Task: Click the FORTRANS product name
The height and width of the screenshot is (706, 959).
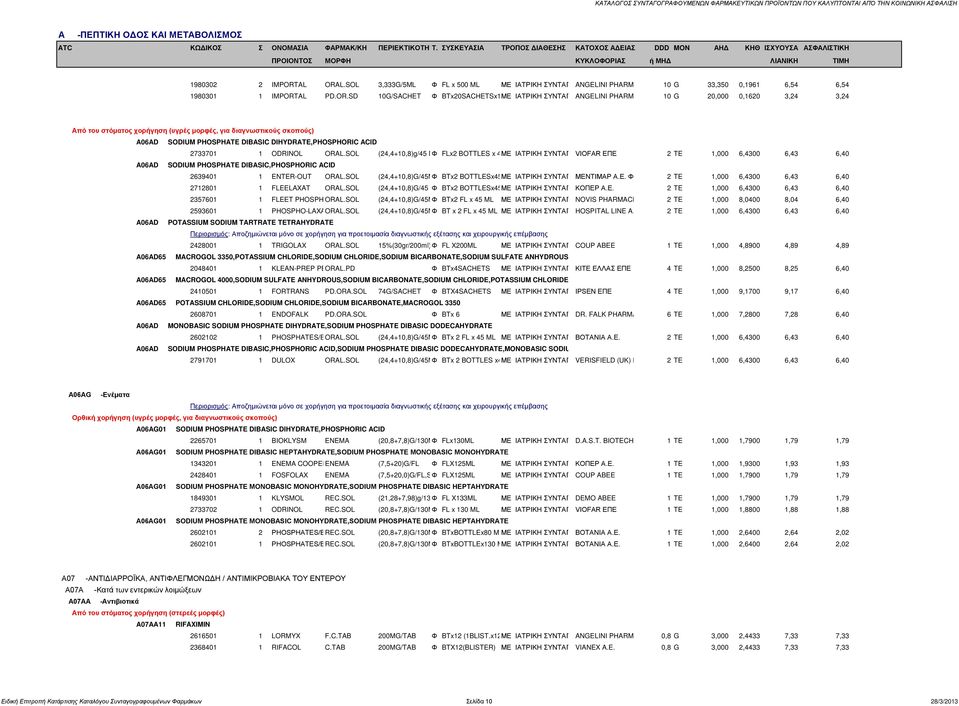Action: pos(290,292)
